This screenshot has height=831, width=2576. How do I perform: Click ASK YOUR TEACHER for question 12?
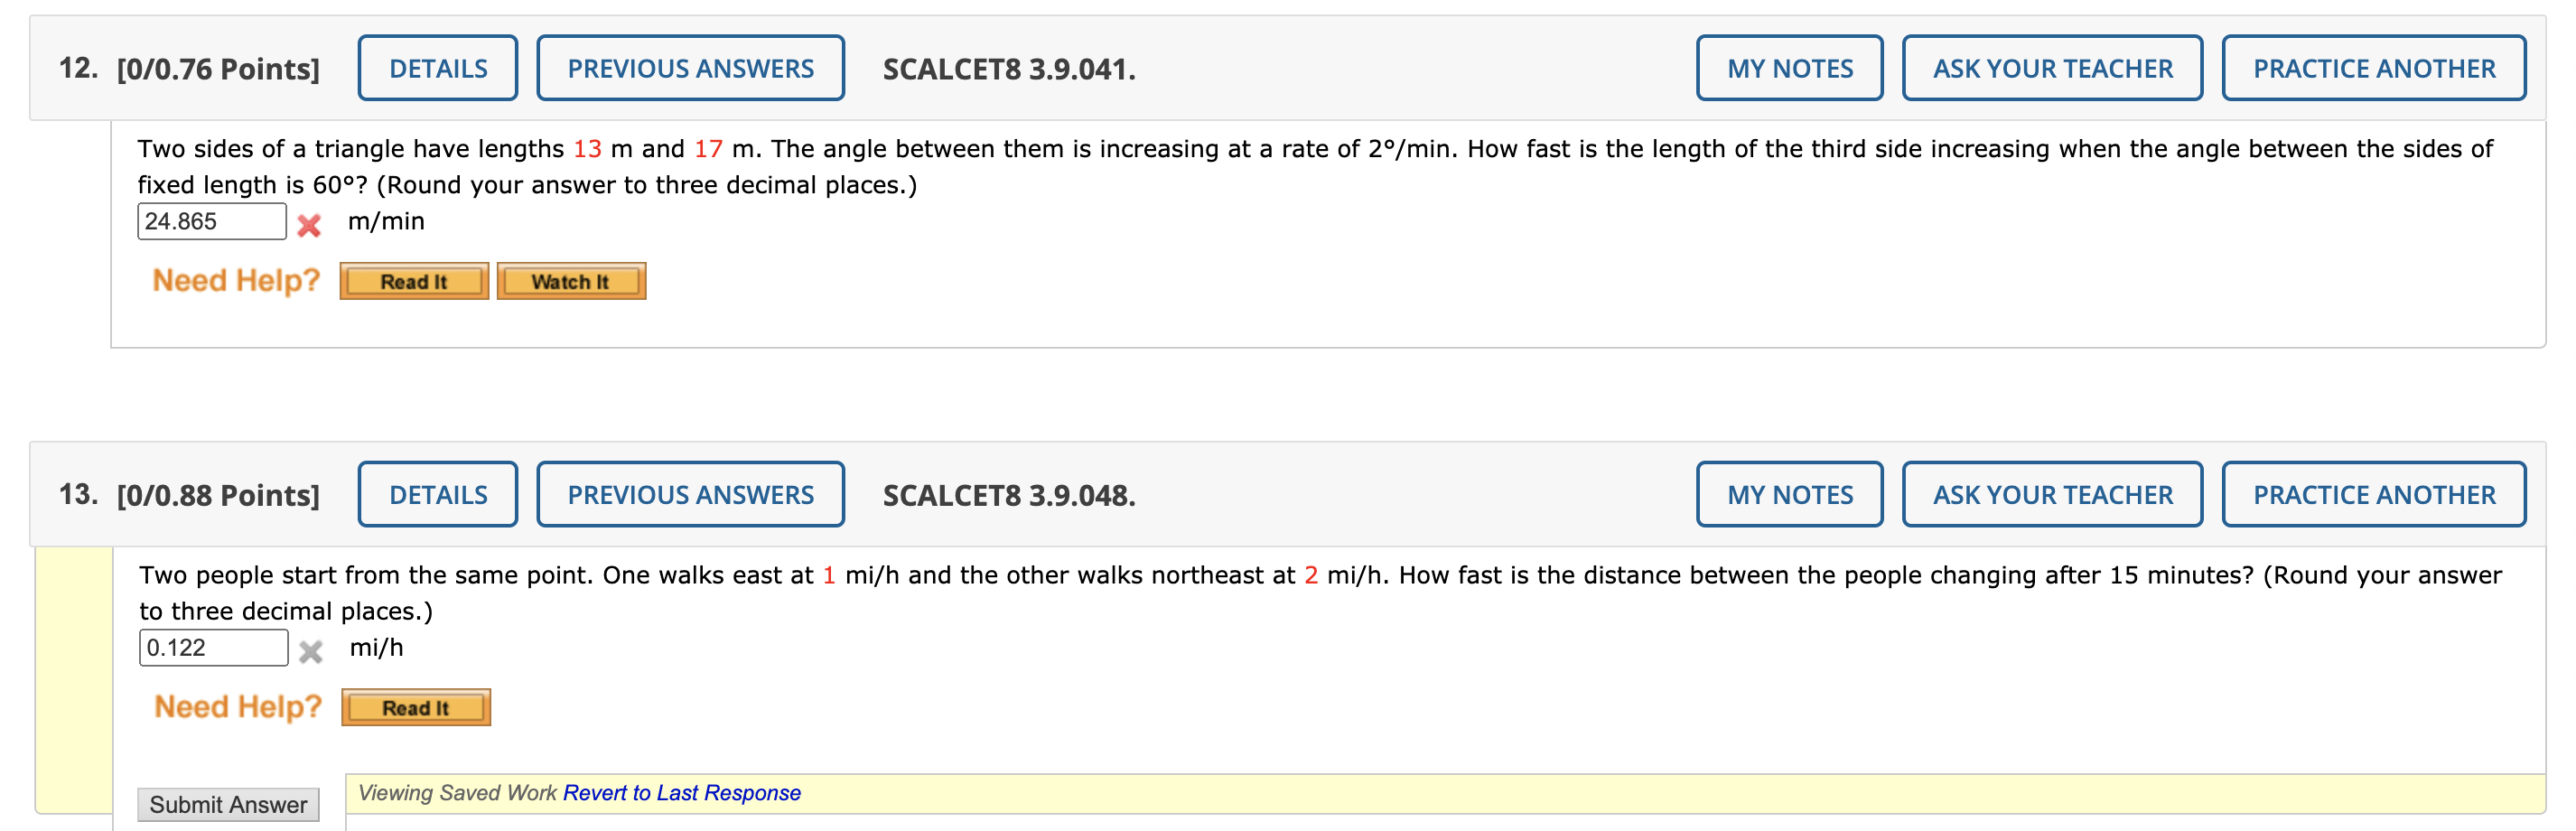(x=2051, y=67)
